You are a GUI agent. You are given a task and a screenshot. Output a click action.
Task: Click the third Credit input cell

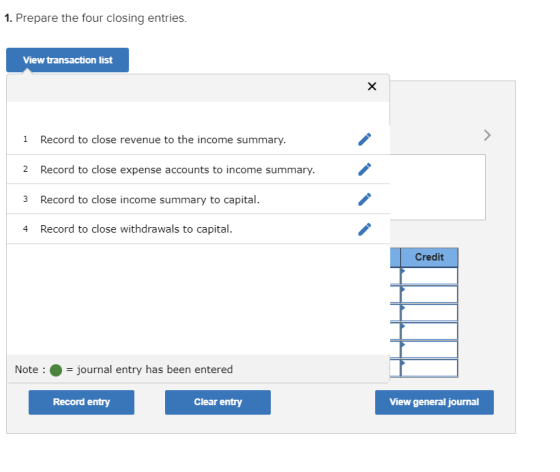tap(429, 313)
